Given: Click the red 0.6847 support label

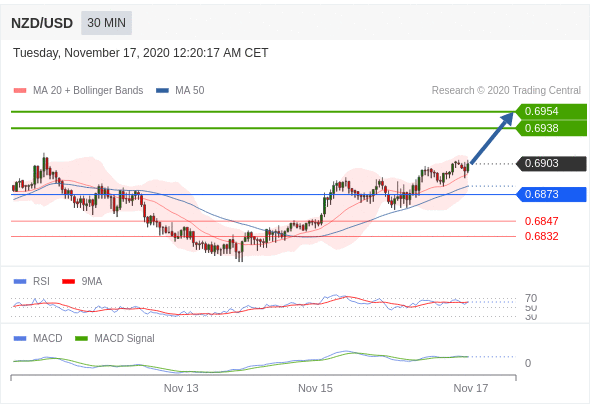Looking at the screenshot, I should pyautogui.click(x=542, y=221).
